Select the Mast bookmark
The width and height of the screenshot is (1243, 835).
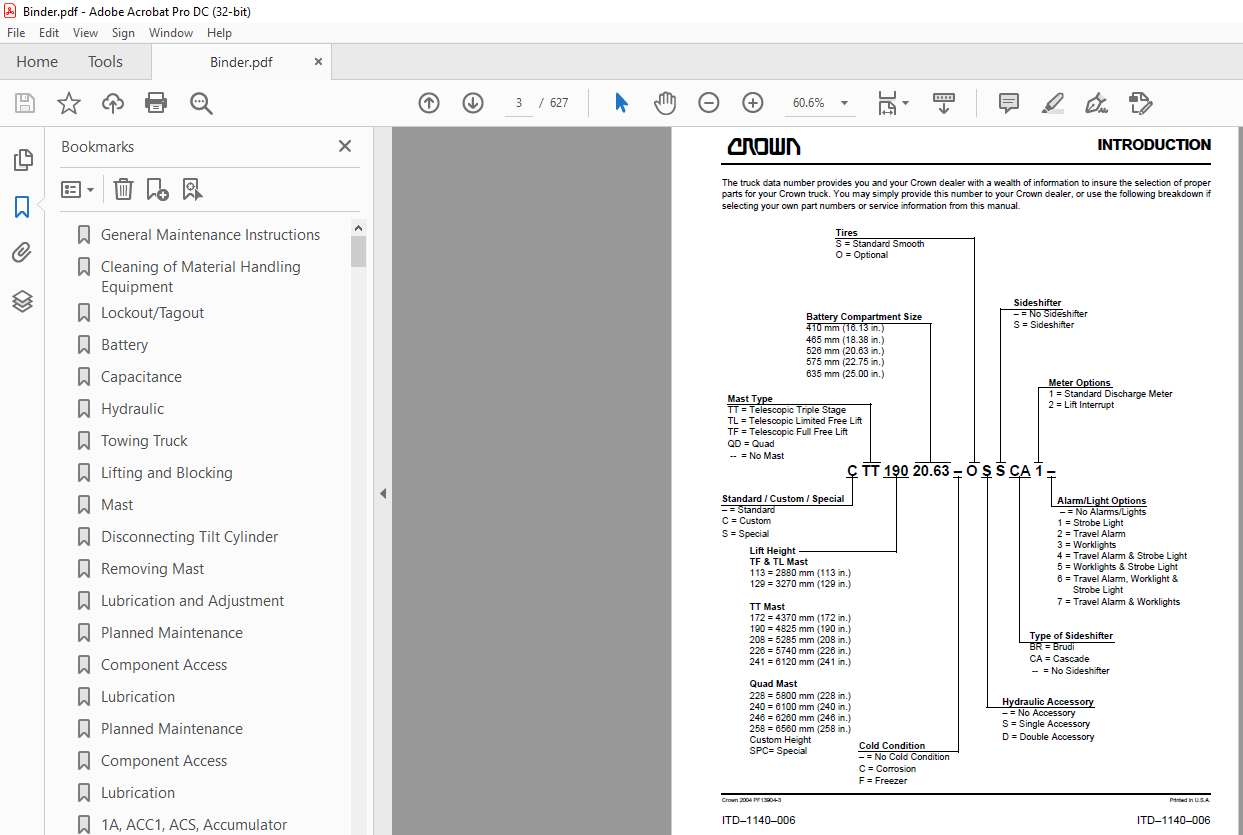pos(117,505)
